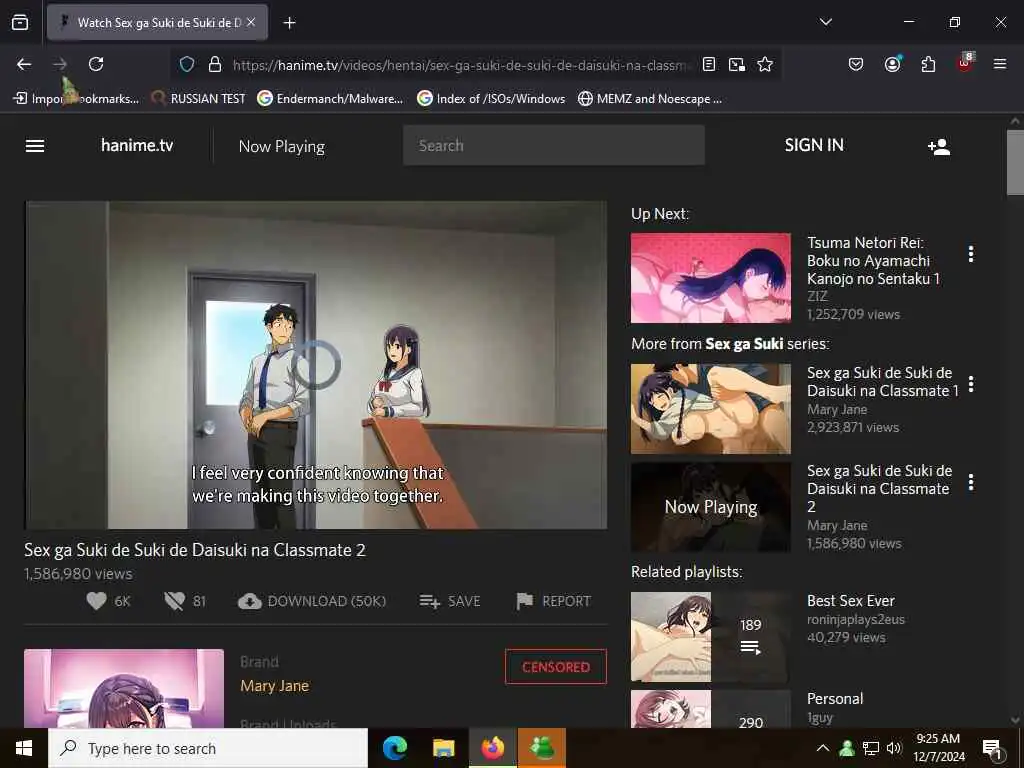
Task: Open Index of /ISOs/Windows bookmark
Action: coord(491,99)
